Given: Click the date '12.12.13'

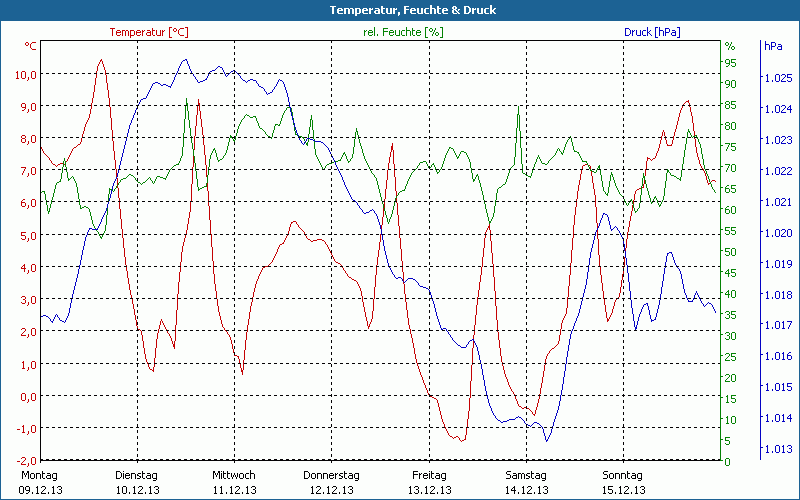Looking at the screenshot, I should coord(332,490).
